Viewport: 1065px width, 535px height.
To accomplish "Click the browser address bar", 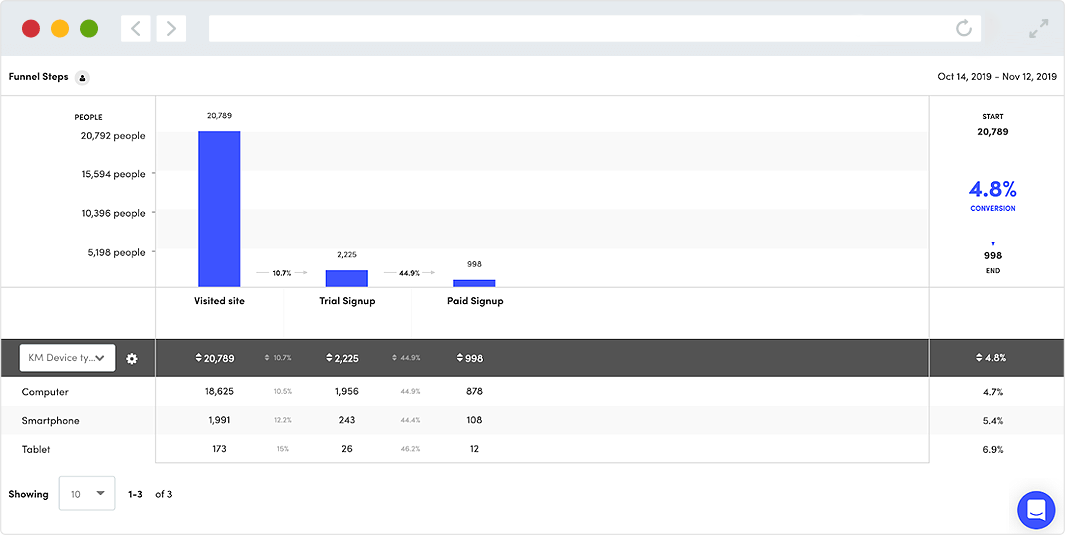I will [594, 29].
